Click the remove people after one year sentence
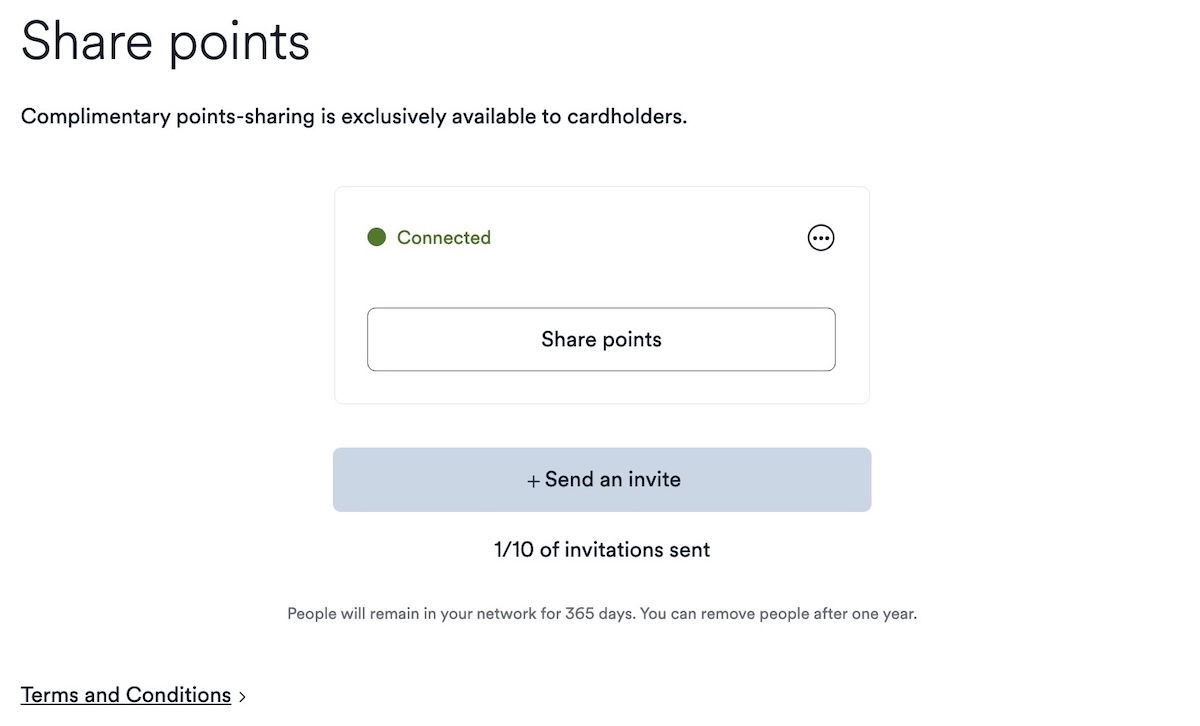Screen dimensions: 1200x726 pos(778,613)
